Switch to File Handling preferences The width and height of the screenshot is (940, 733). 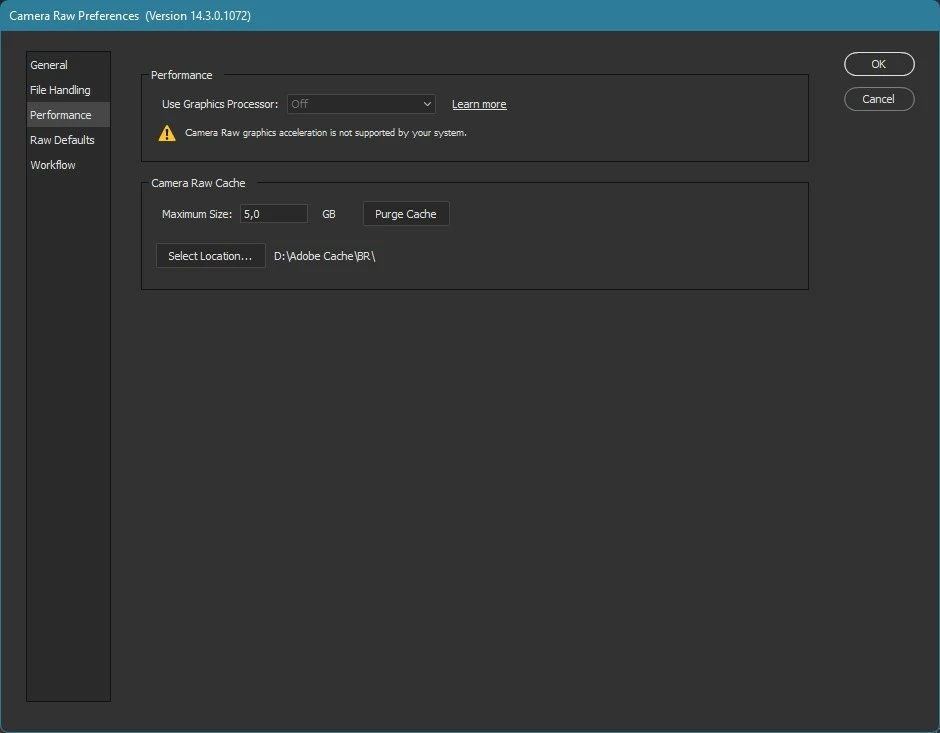(x=68, y=90)
